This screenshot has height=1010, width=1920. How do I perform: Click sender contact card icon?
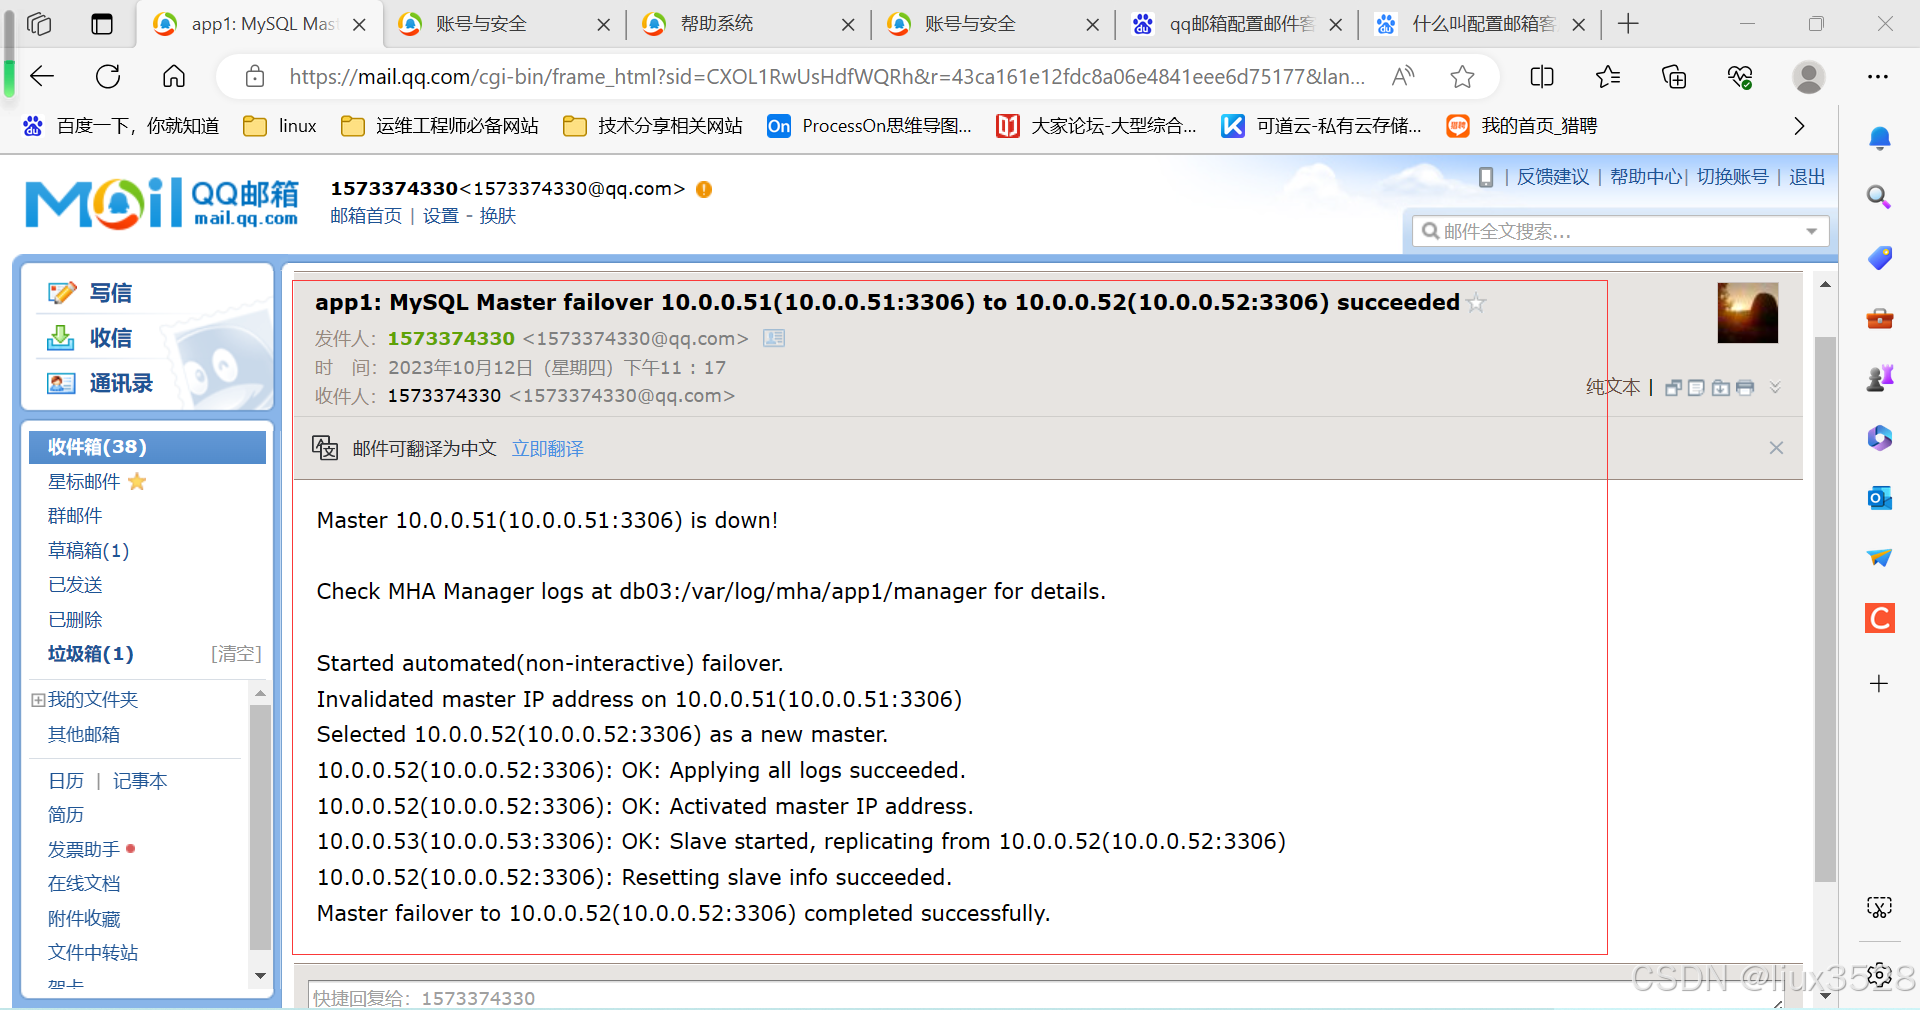coord(774,338)
